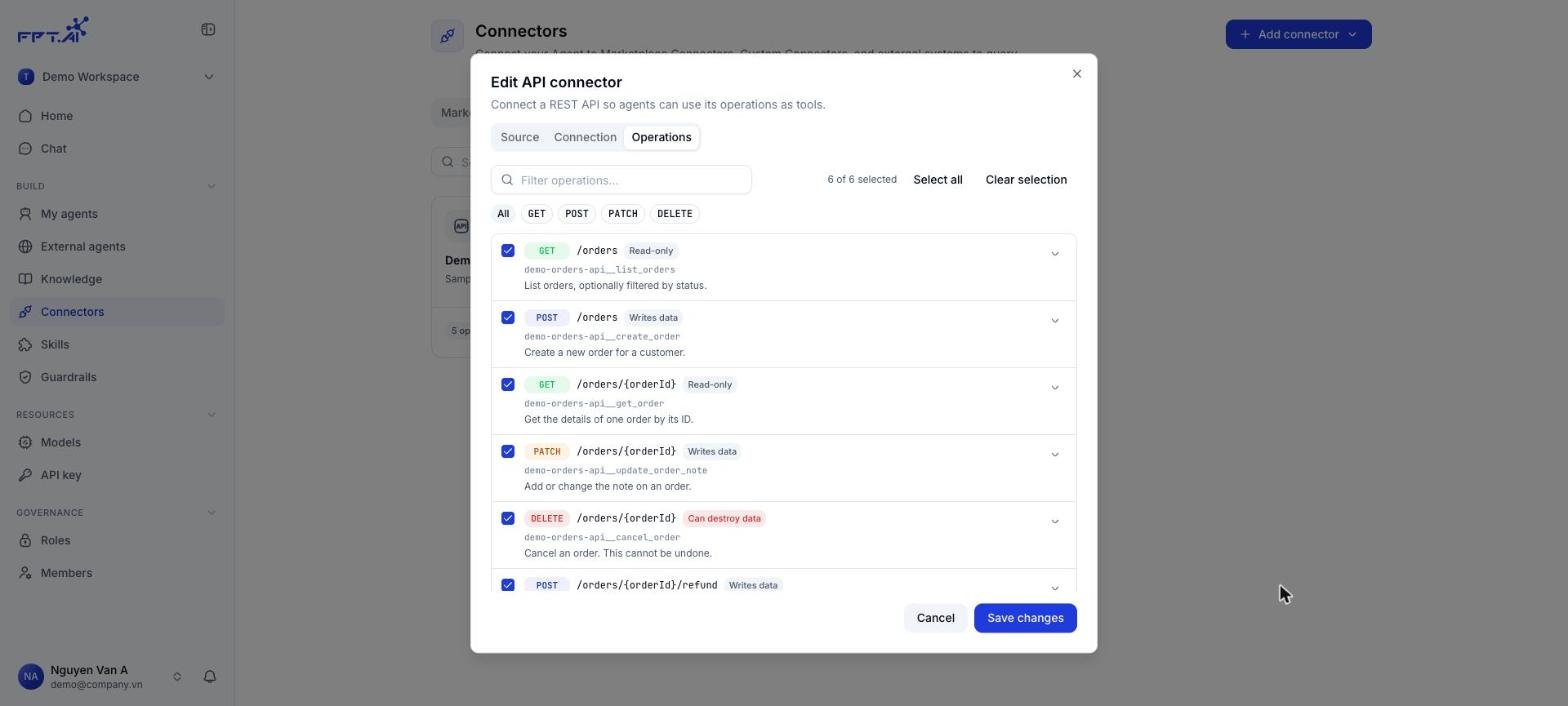Uncheck GET /orders/{orderId} get_order operation

(x=508, y=385)
